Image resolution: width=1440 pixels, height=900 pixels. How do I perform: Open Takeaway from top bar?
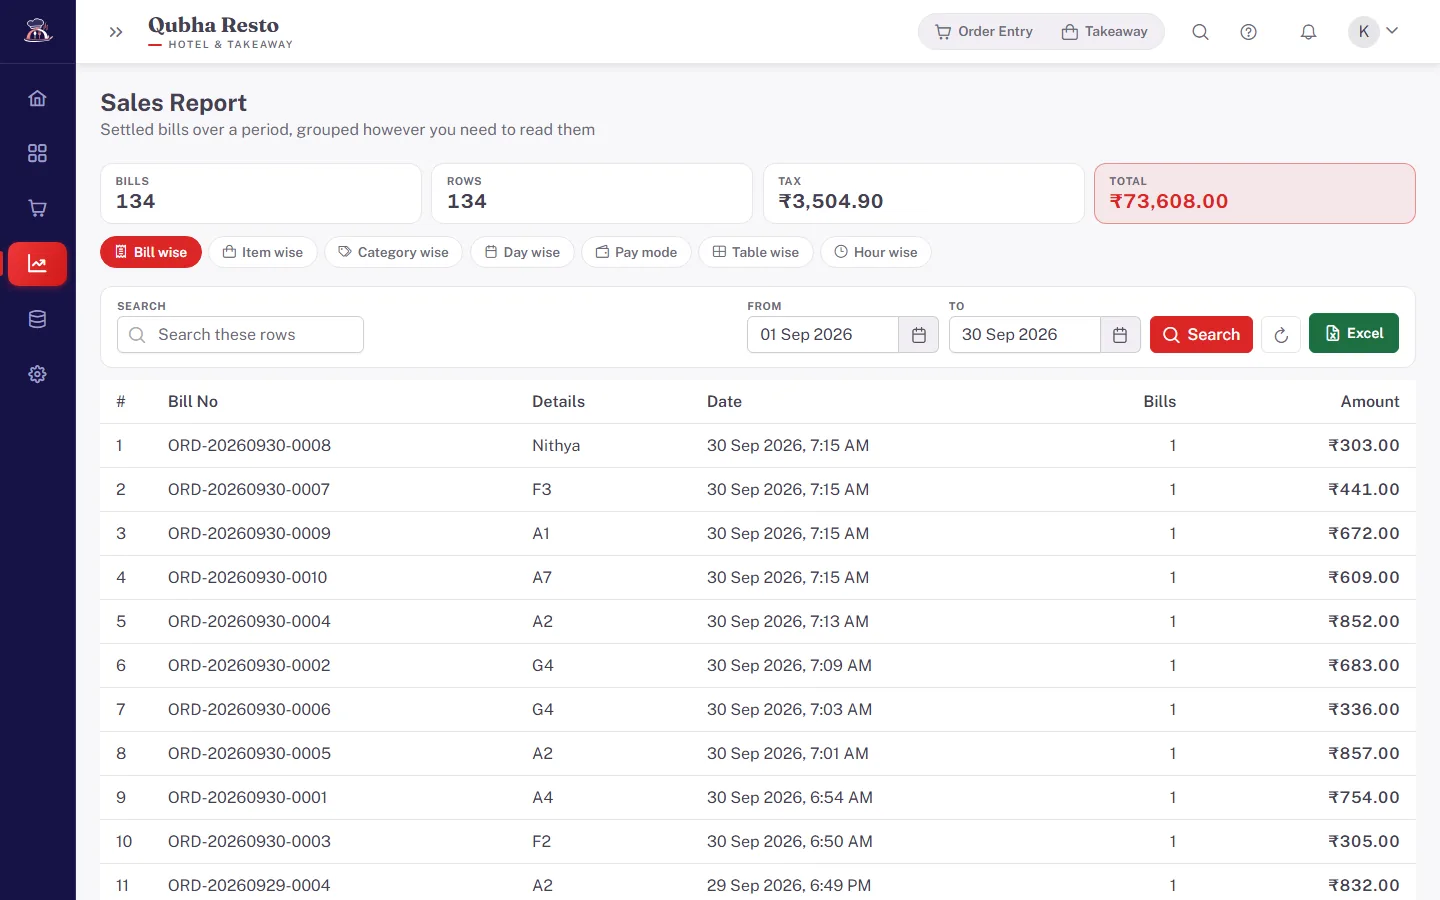(x=1105, y=32)
